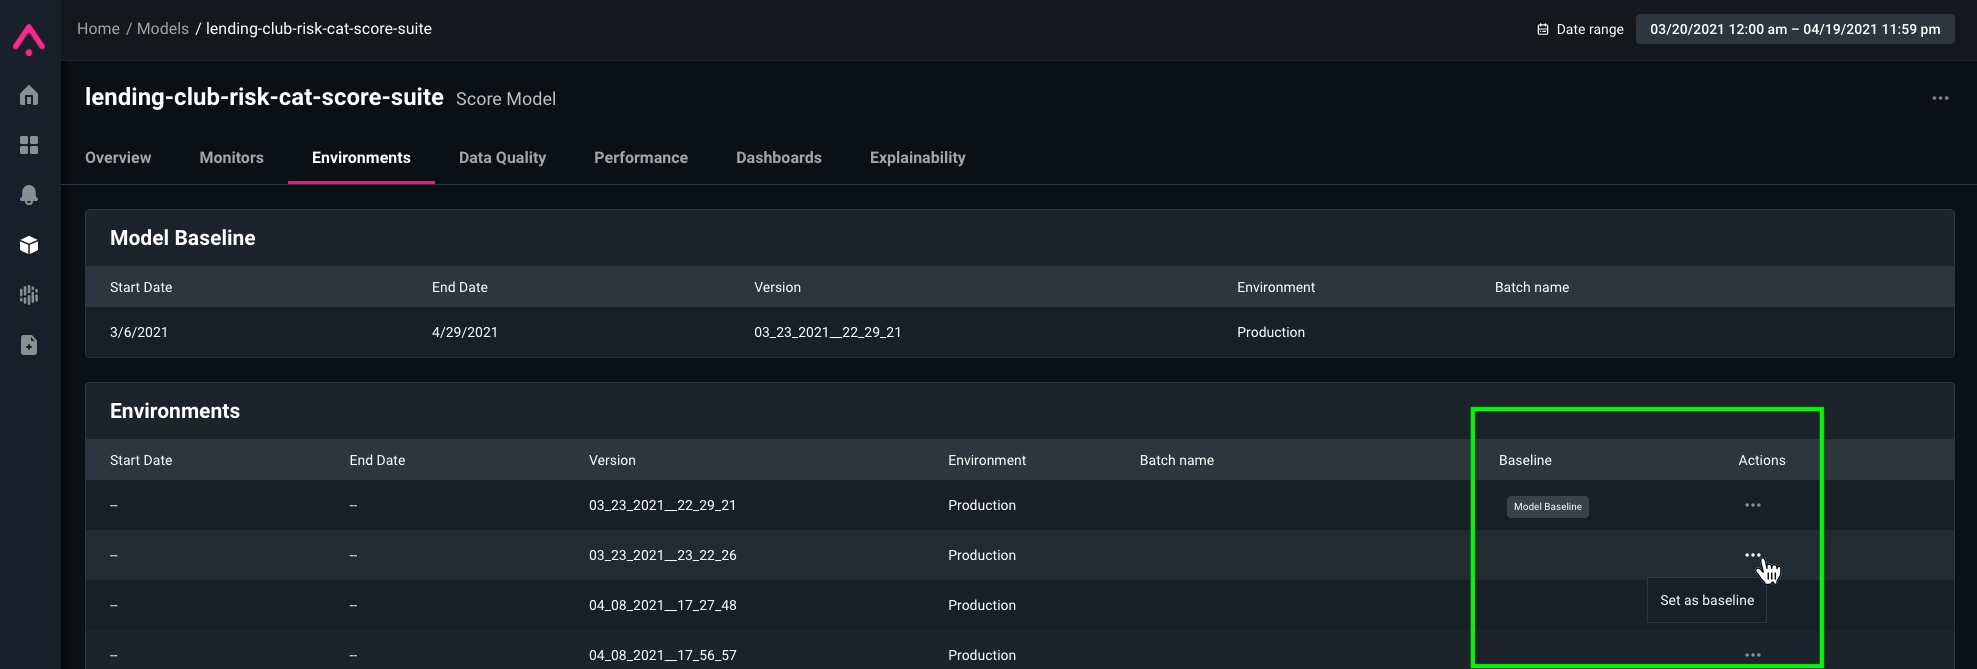
Task: Open the home icon in sidebar
Action: pyautogui.click(x=29, y=95)
